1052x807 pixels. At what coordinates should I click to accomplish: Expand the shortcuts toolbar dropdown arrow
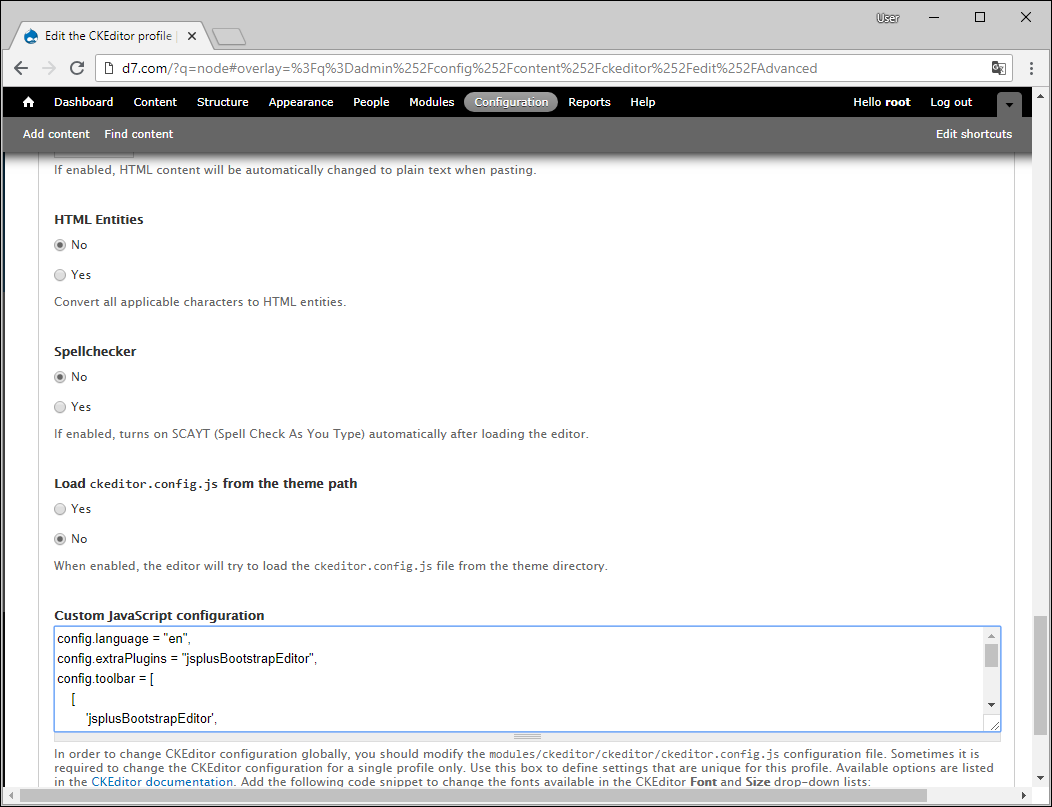click(1009, 105)
